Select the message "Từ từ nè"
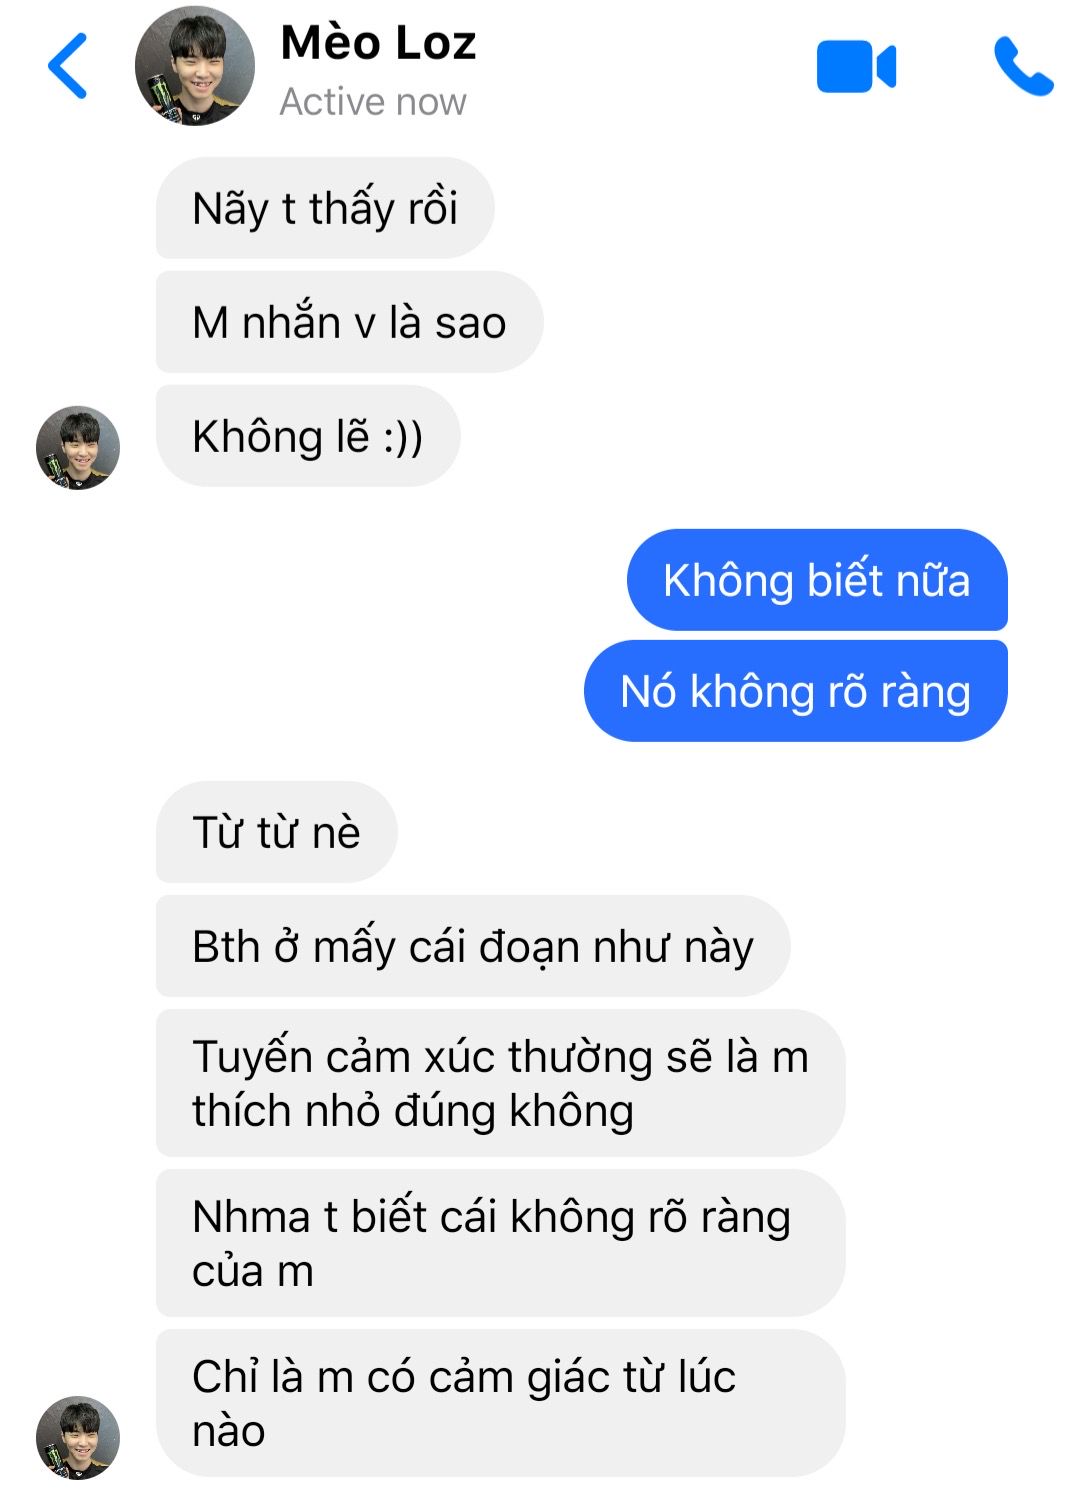The width and height of the screenshot is (1079, 1499). 277,832
